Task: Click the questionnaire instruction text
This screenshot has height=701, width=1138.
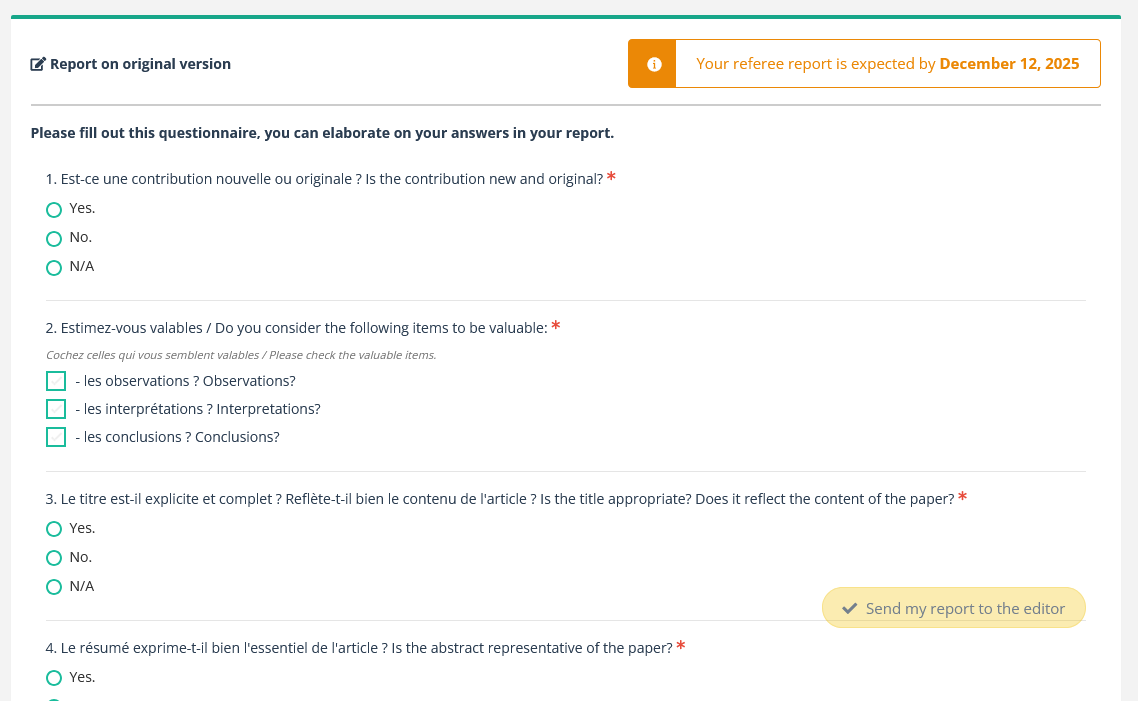Action: point(322,133)
